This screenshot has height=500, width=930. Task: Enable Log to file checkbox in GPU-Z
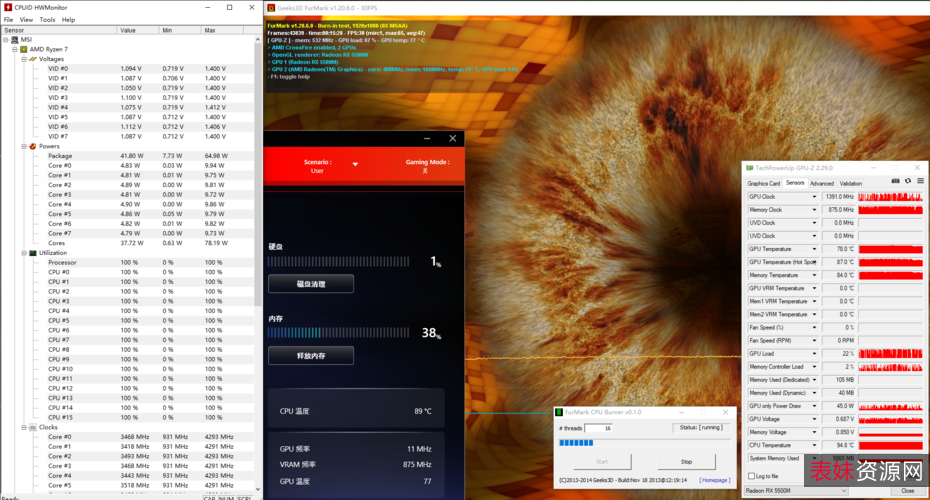[752, 476]
